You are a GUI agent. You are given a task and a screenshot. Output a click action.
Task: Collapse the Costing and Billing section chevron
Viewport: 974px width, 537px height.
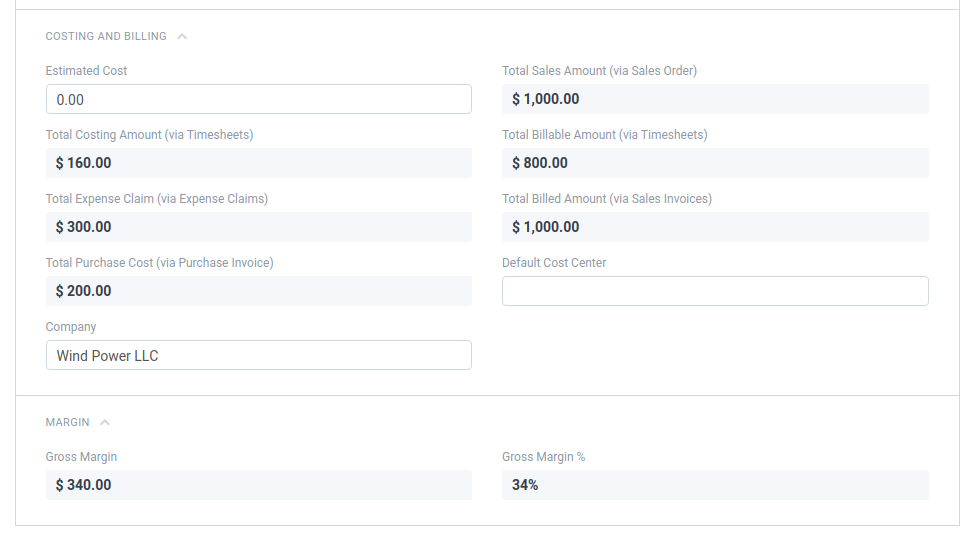coord(182,36)
